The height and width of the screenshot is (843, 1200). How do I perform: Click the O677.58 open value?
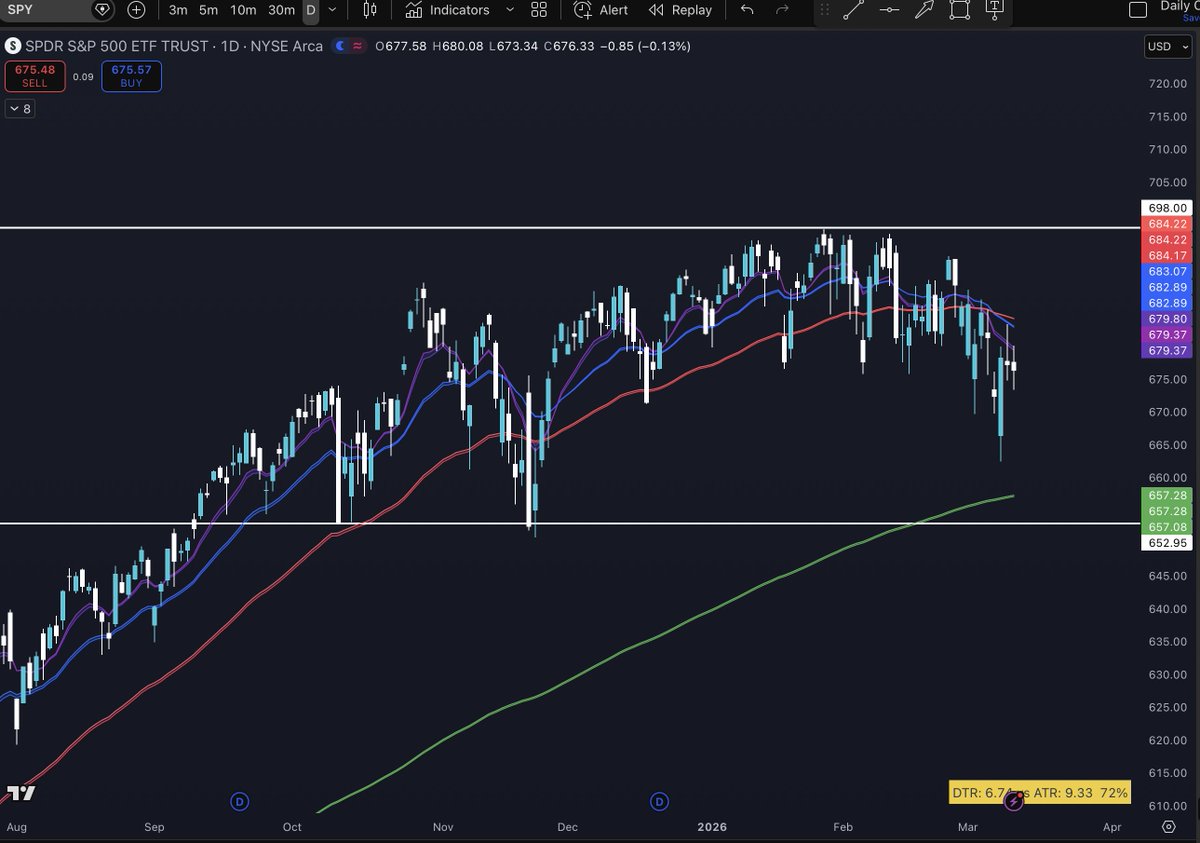tap(399, 46)
